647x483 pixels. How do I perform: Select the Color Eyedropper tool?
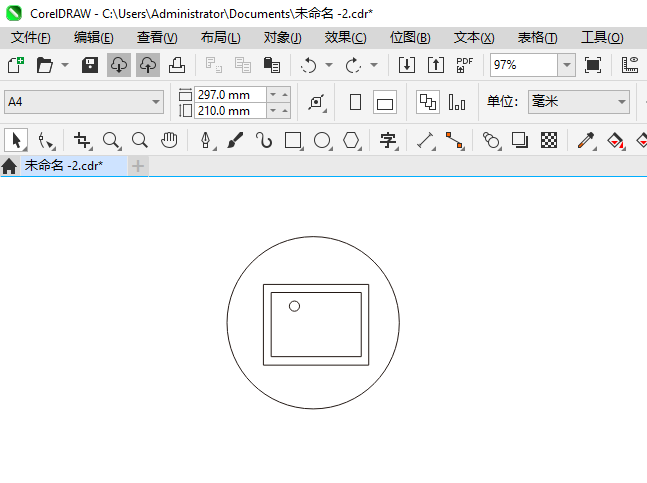pyautogui.click(x=586, y=140)
